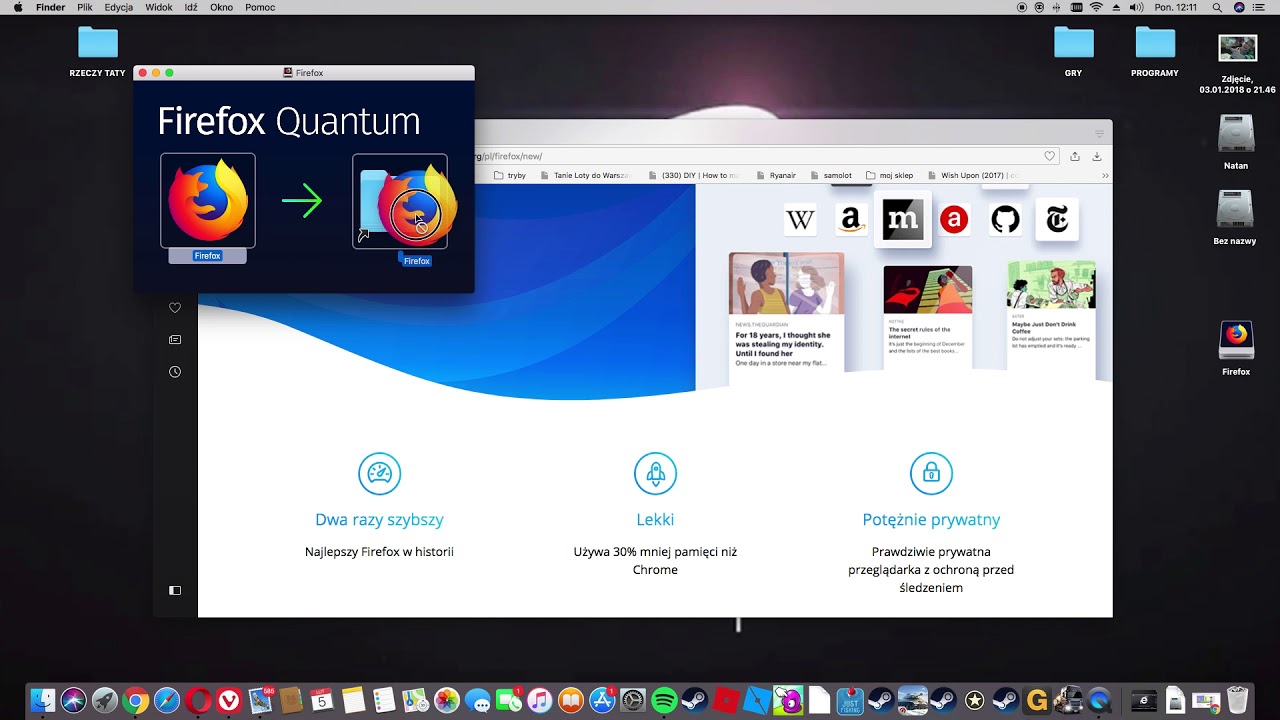The height and width of the screenshot is (720, 1280).
Task: Open the Ryanair bookmark
Action: 777,175
